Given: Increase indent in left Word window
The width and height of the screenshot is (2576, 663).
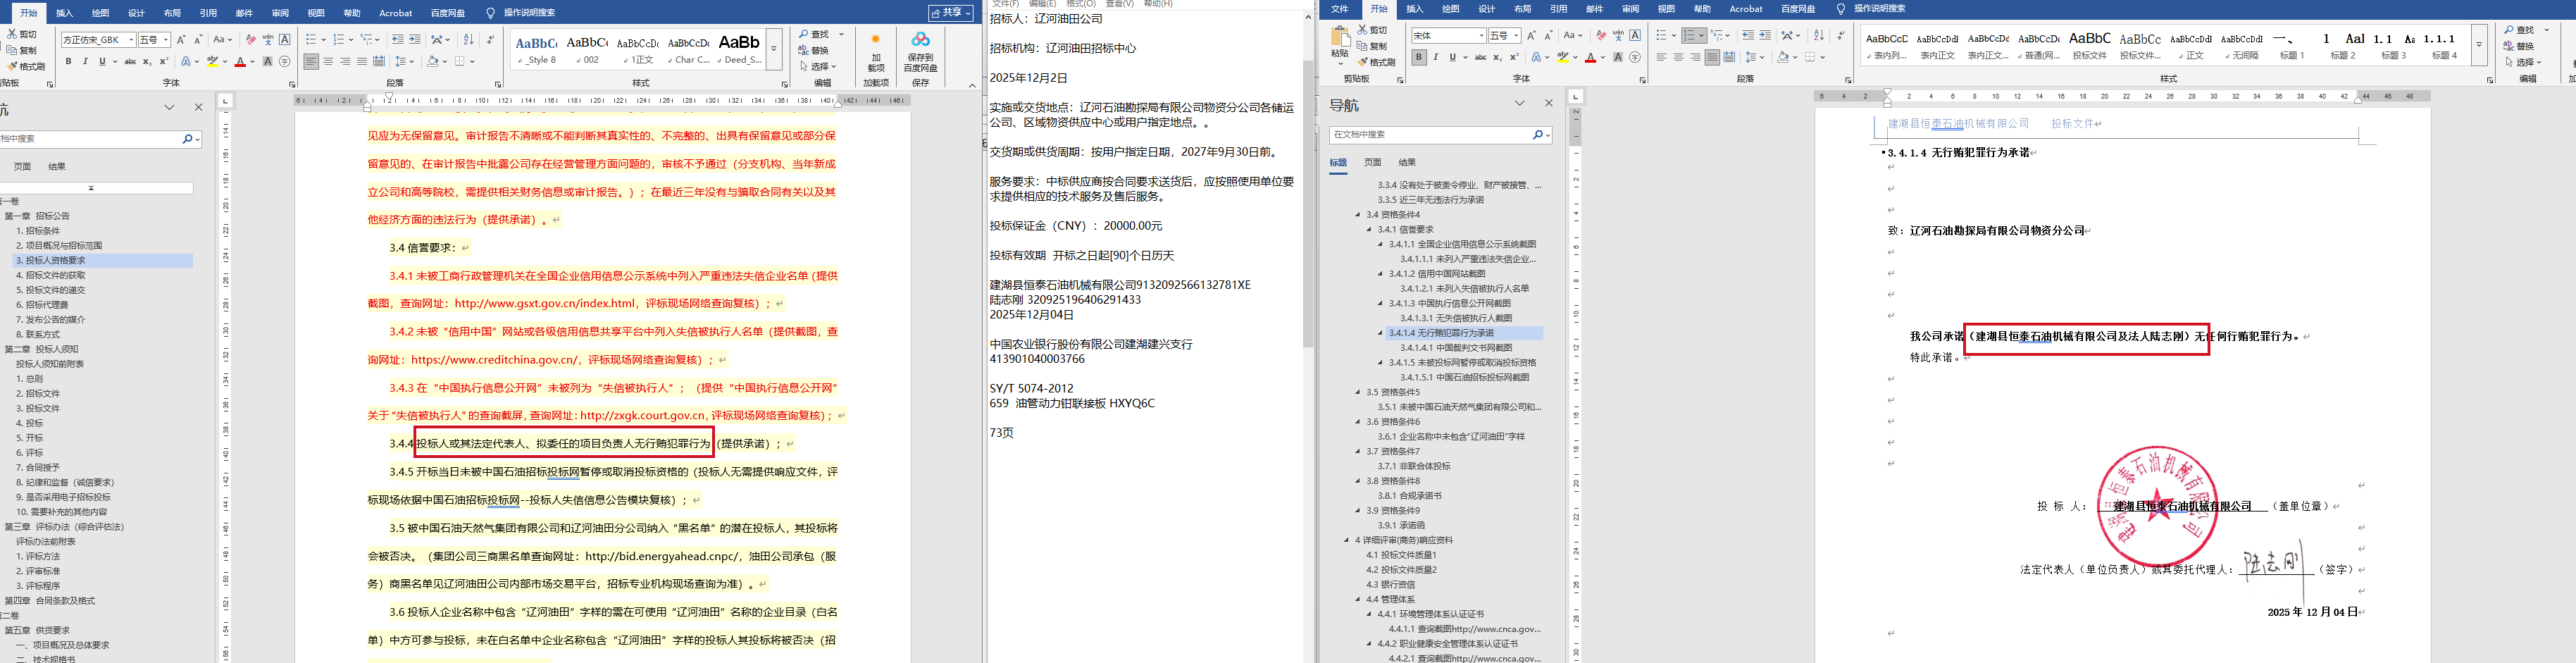Looking at the screenshot, I should click(414, 40).
